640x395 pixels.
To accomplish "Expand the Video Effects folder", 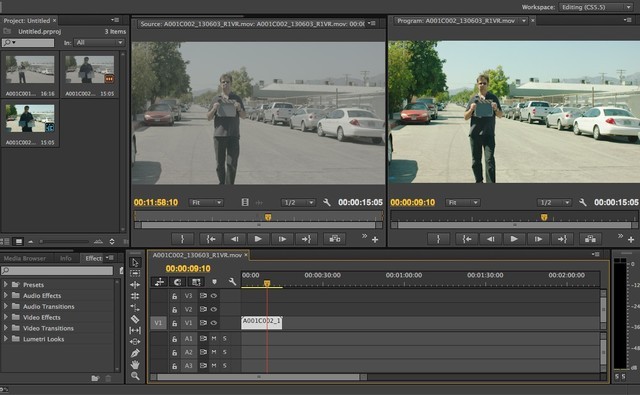I will (x=5, y=317).
